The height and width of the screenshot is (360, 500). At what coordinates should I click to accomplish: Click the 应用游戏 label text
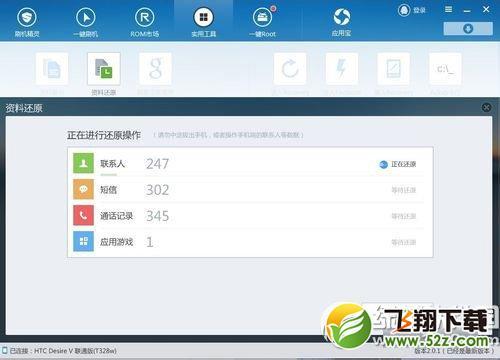click(x=117, y=242)
